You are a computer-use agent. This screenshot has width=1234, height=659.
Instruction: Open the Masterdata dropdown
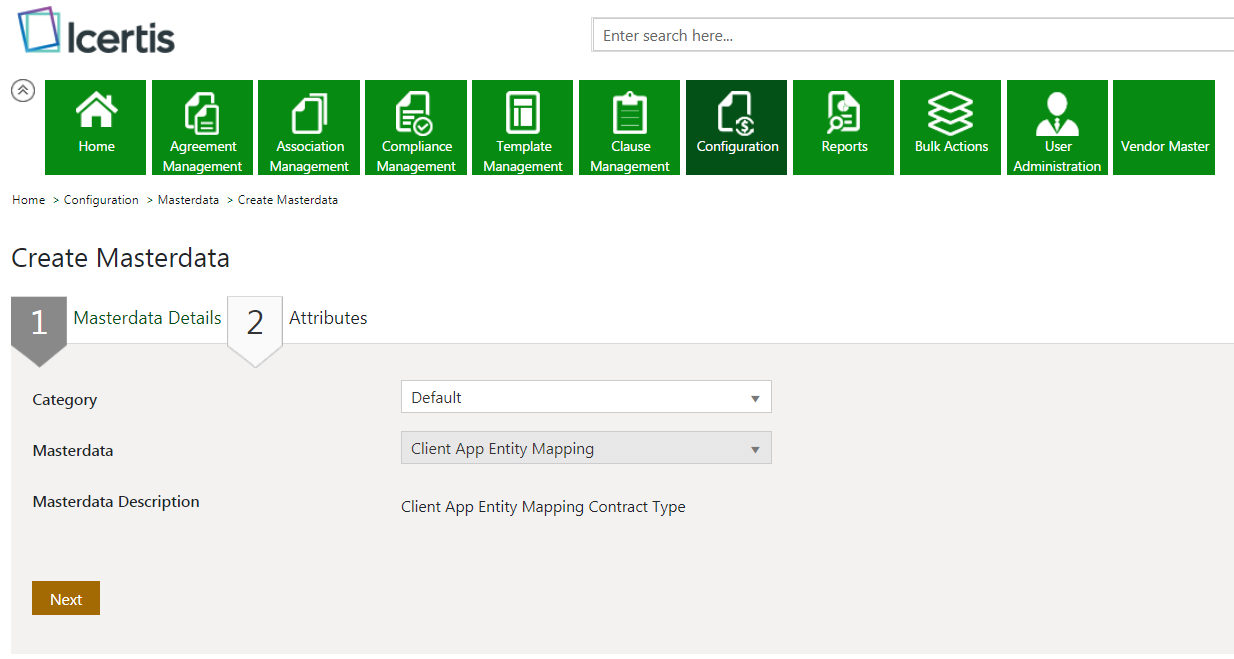coord(586,448)
